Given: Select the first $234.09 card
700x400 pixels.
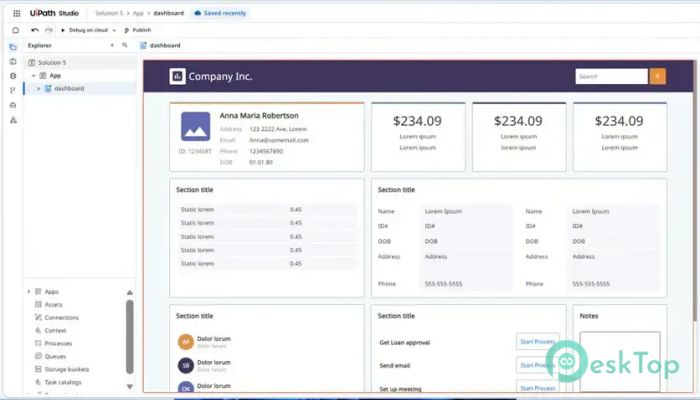Looking at the screenshot, I should (x=418, y=137).
